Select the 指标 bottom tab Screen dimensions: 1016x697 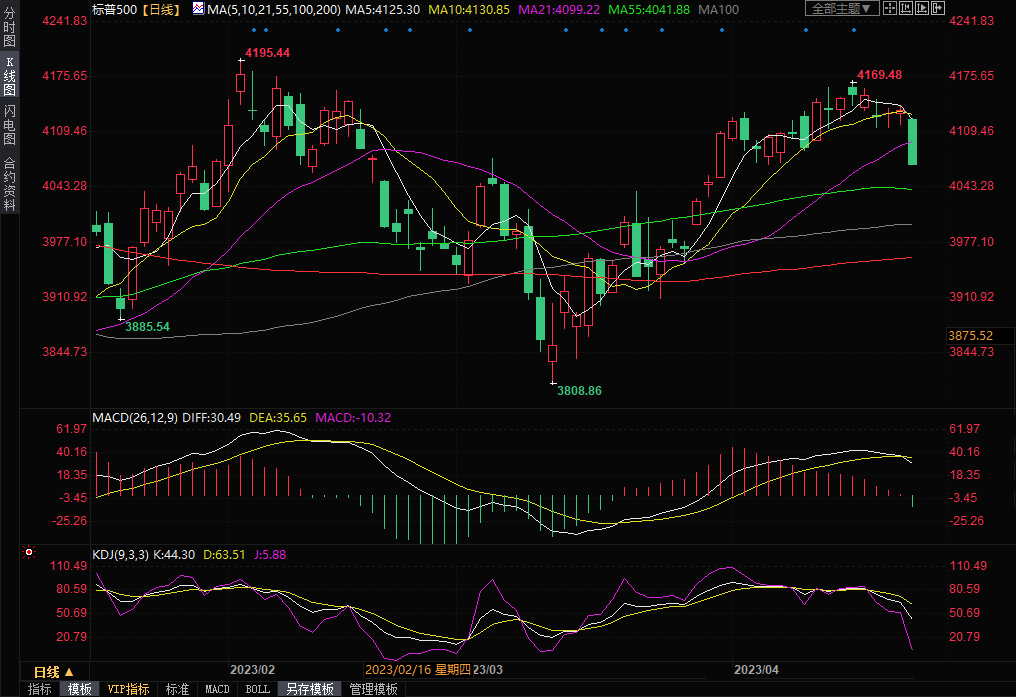click(40, 689)
